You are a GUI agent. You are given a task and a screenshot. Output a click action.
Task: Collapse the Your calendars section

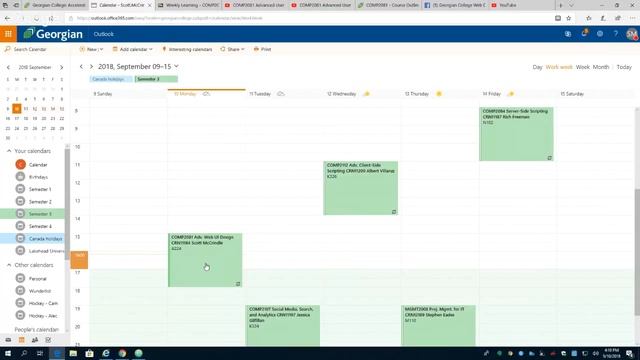click(x=9, y=151)
